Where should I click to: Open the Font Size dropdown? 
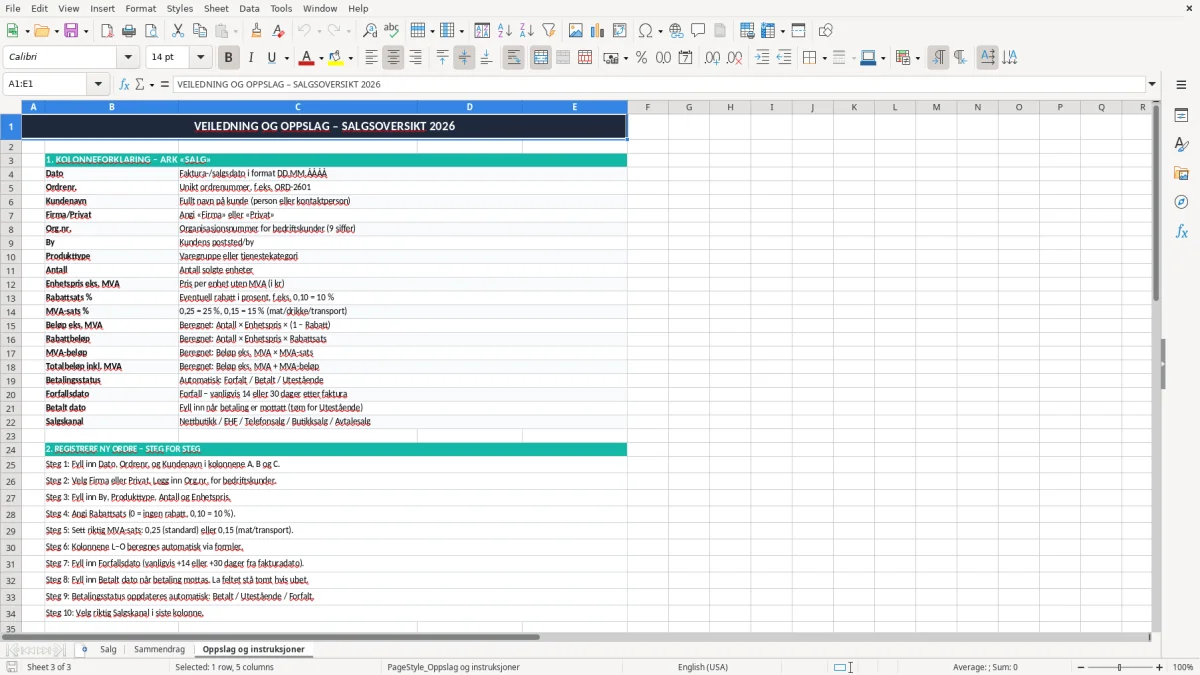click(200, 58)
